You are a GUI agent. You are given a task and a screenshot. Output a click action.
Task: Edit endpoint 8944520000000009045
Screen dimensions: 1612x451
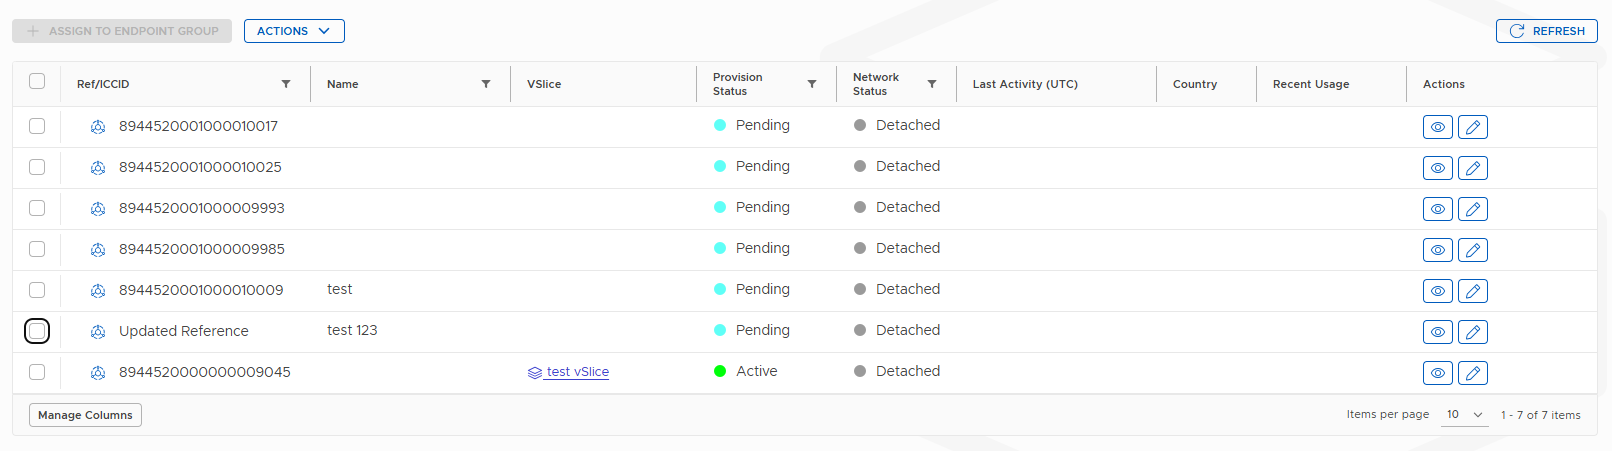pyautogui.click(x=1472, y=373)
